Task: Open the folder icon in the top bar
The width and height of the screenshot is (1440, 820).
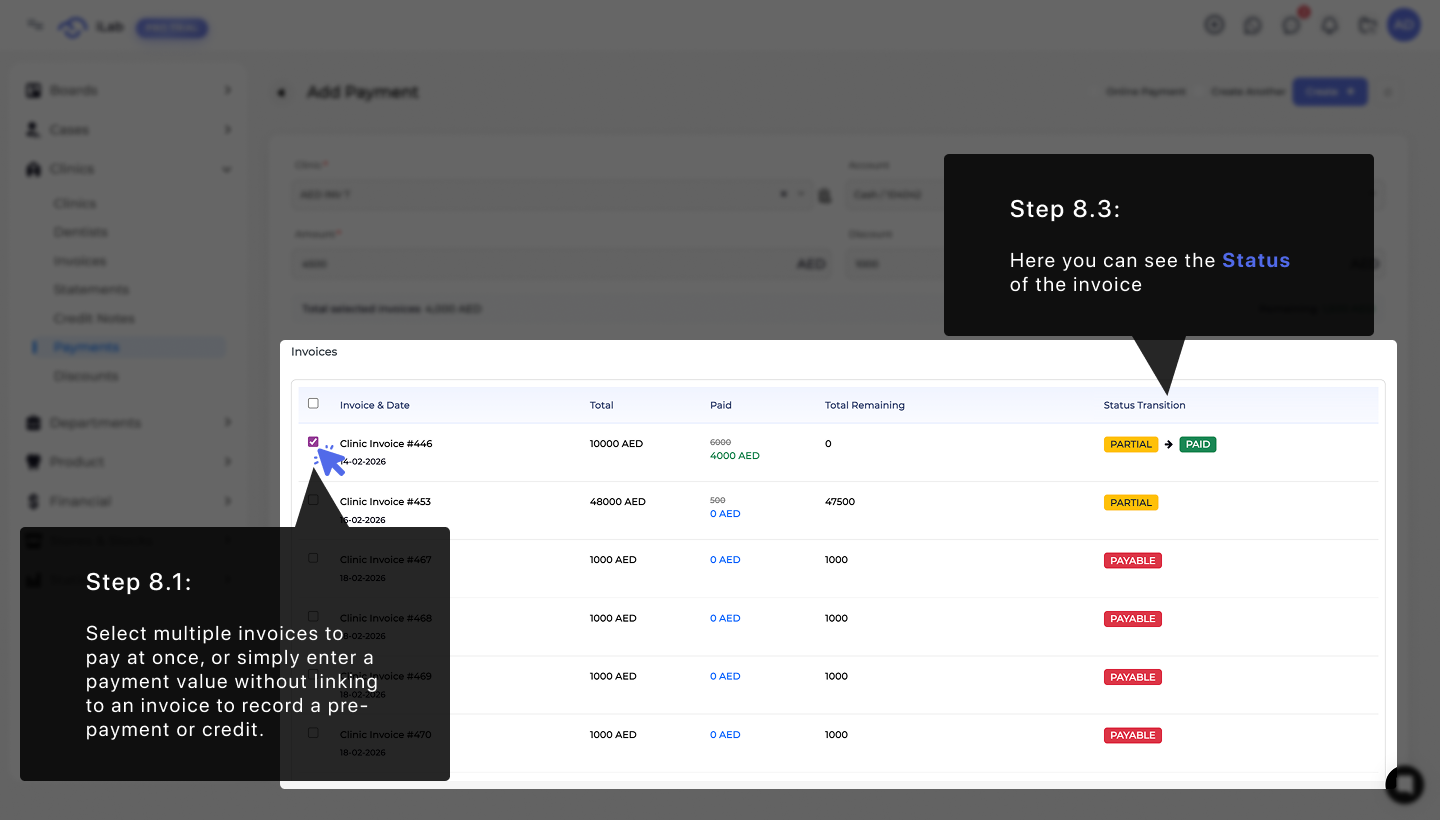Action: [x=1368, y=26]
